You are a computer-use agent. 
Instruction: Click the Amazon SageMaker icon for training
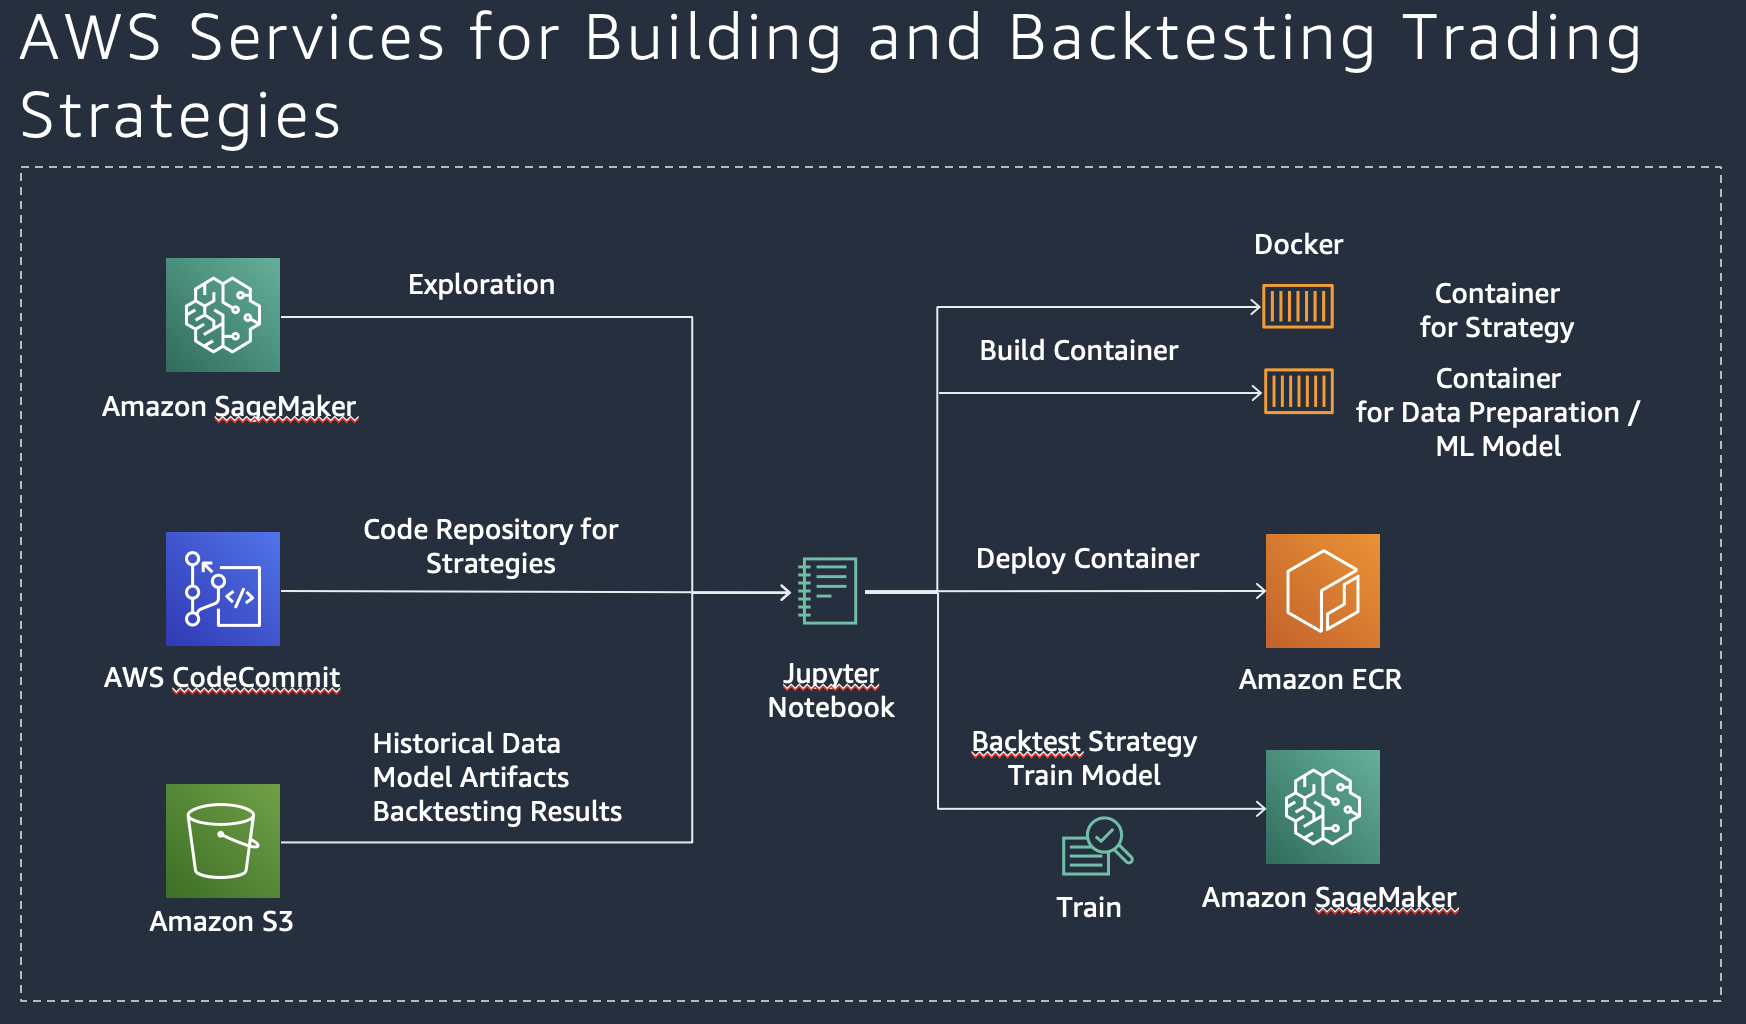[x=1323, y=807]
